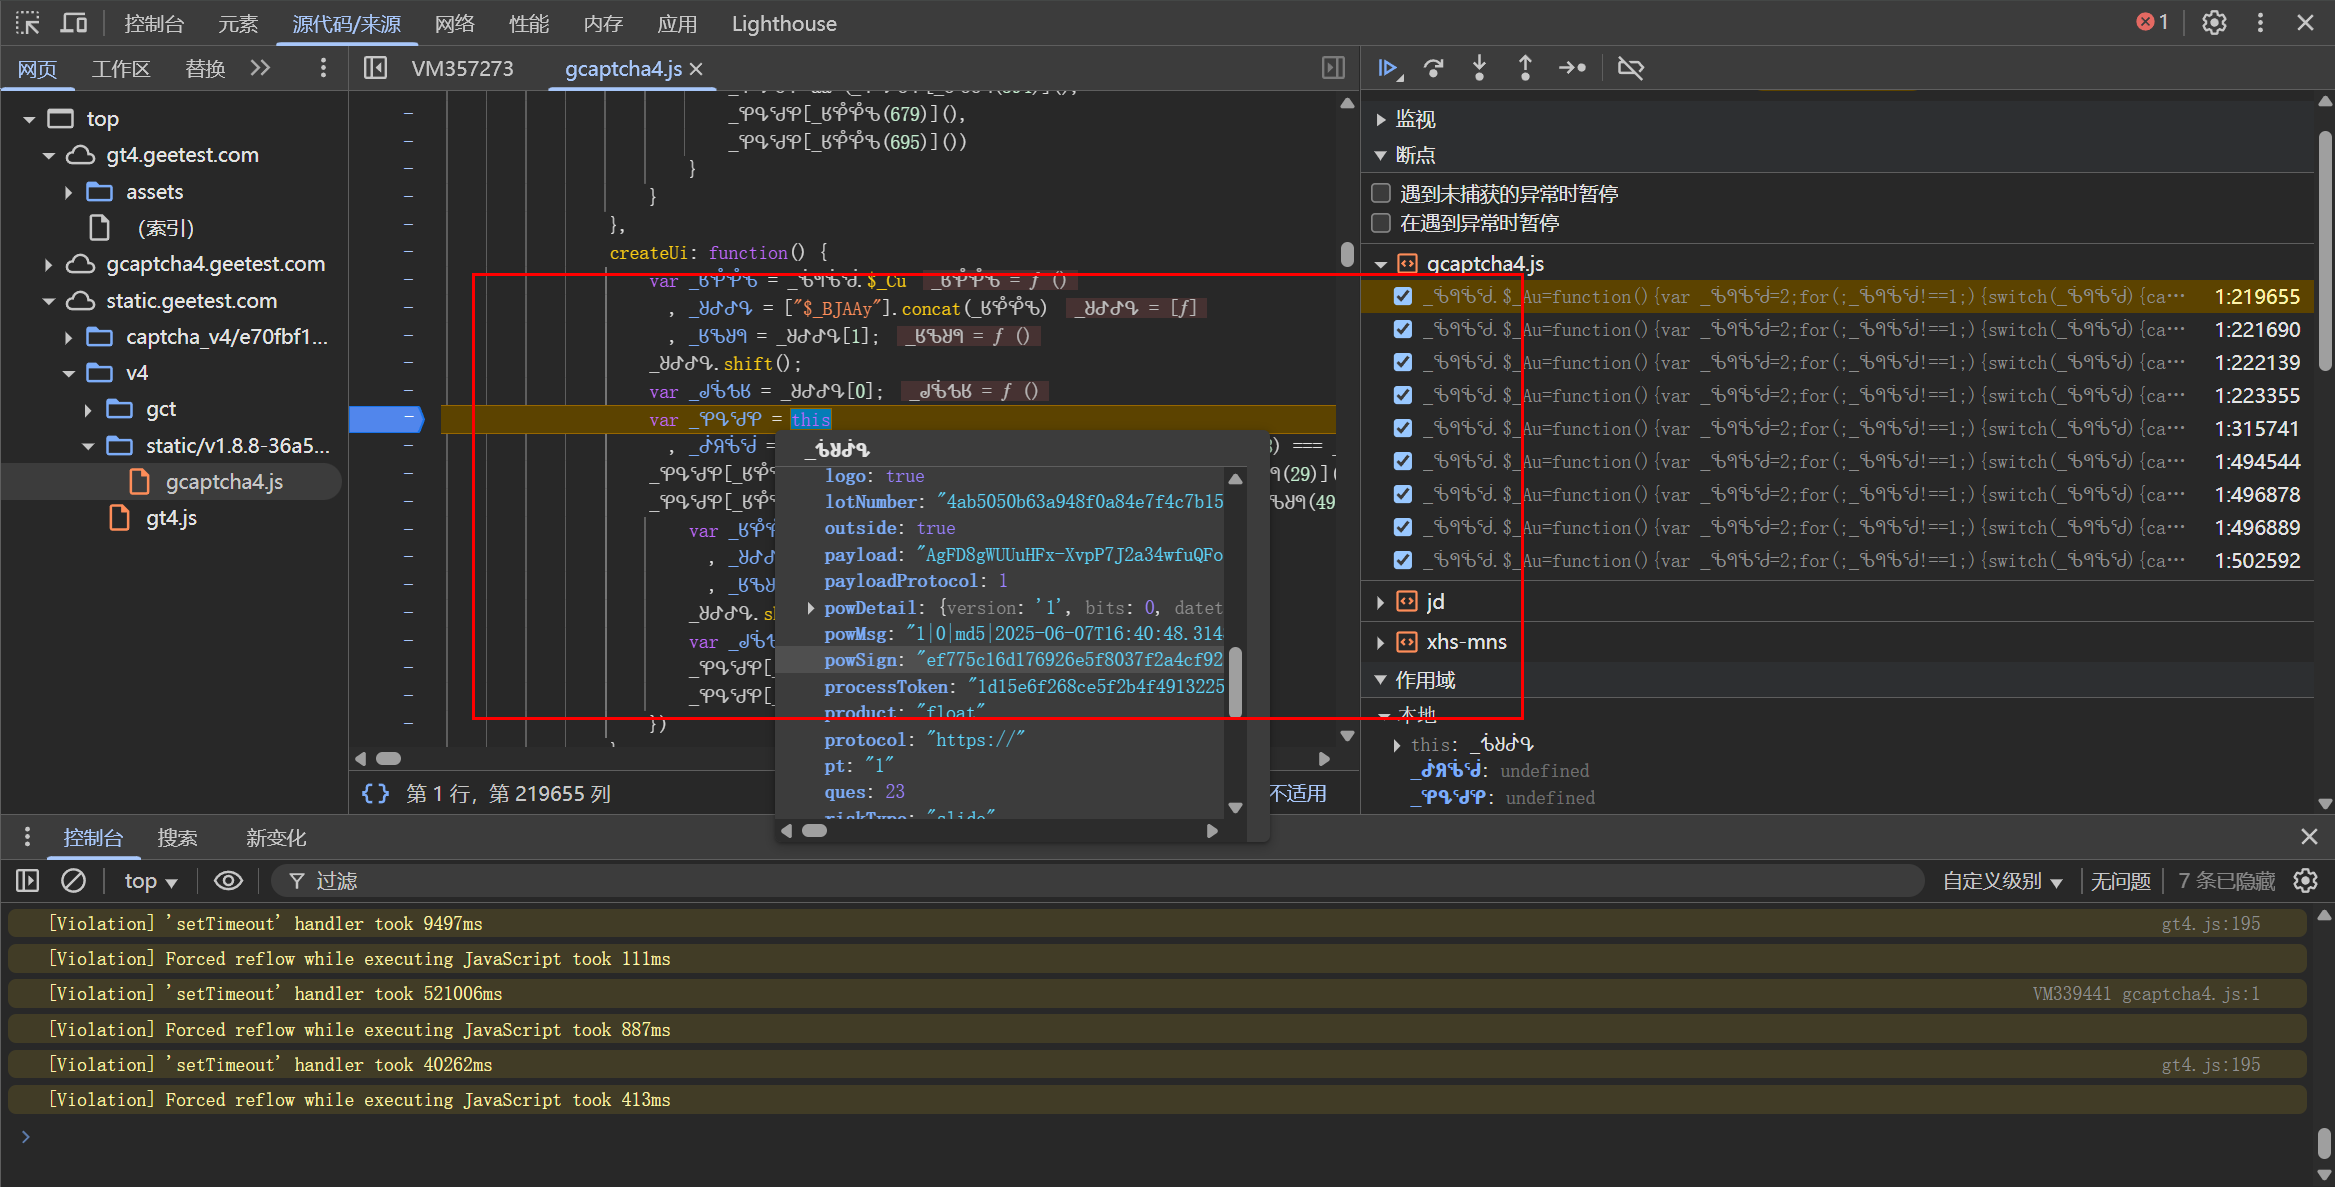Screen dimensions: 2335x1187
Task: Expand the jd breakpoints group
Action: coord(1381,602)
